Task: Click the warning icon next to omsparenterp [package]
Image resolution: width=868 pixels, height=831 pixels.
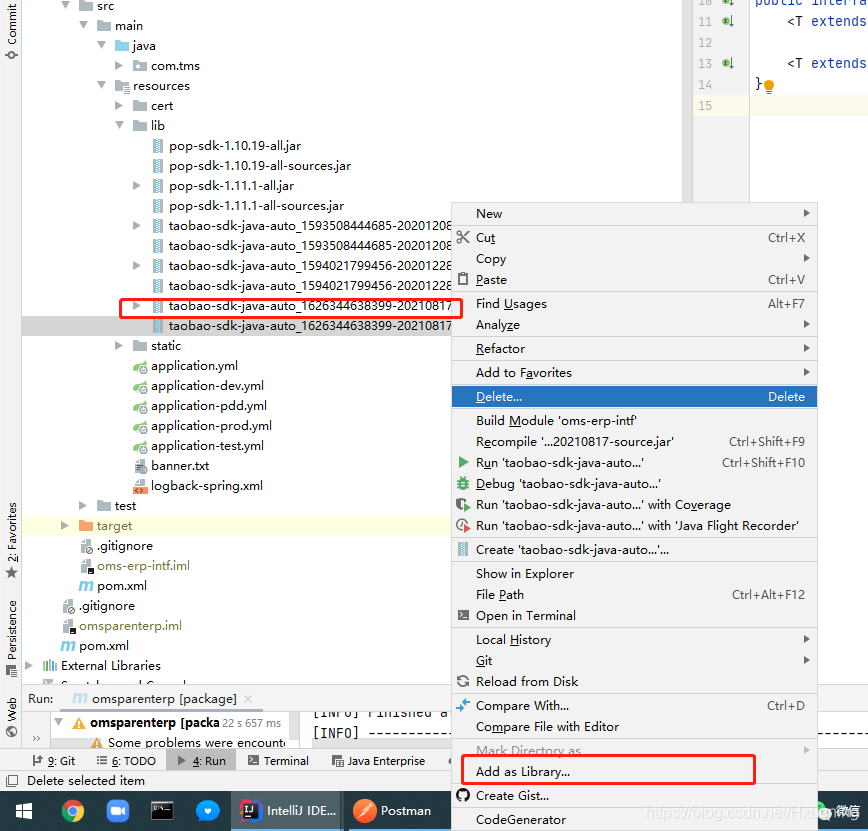Action: 79,723
